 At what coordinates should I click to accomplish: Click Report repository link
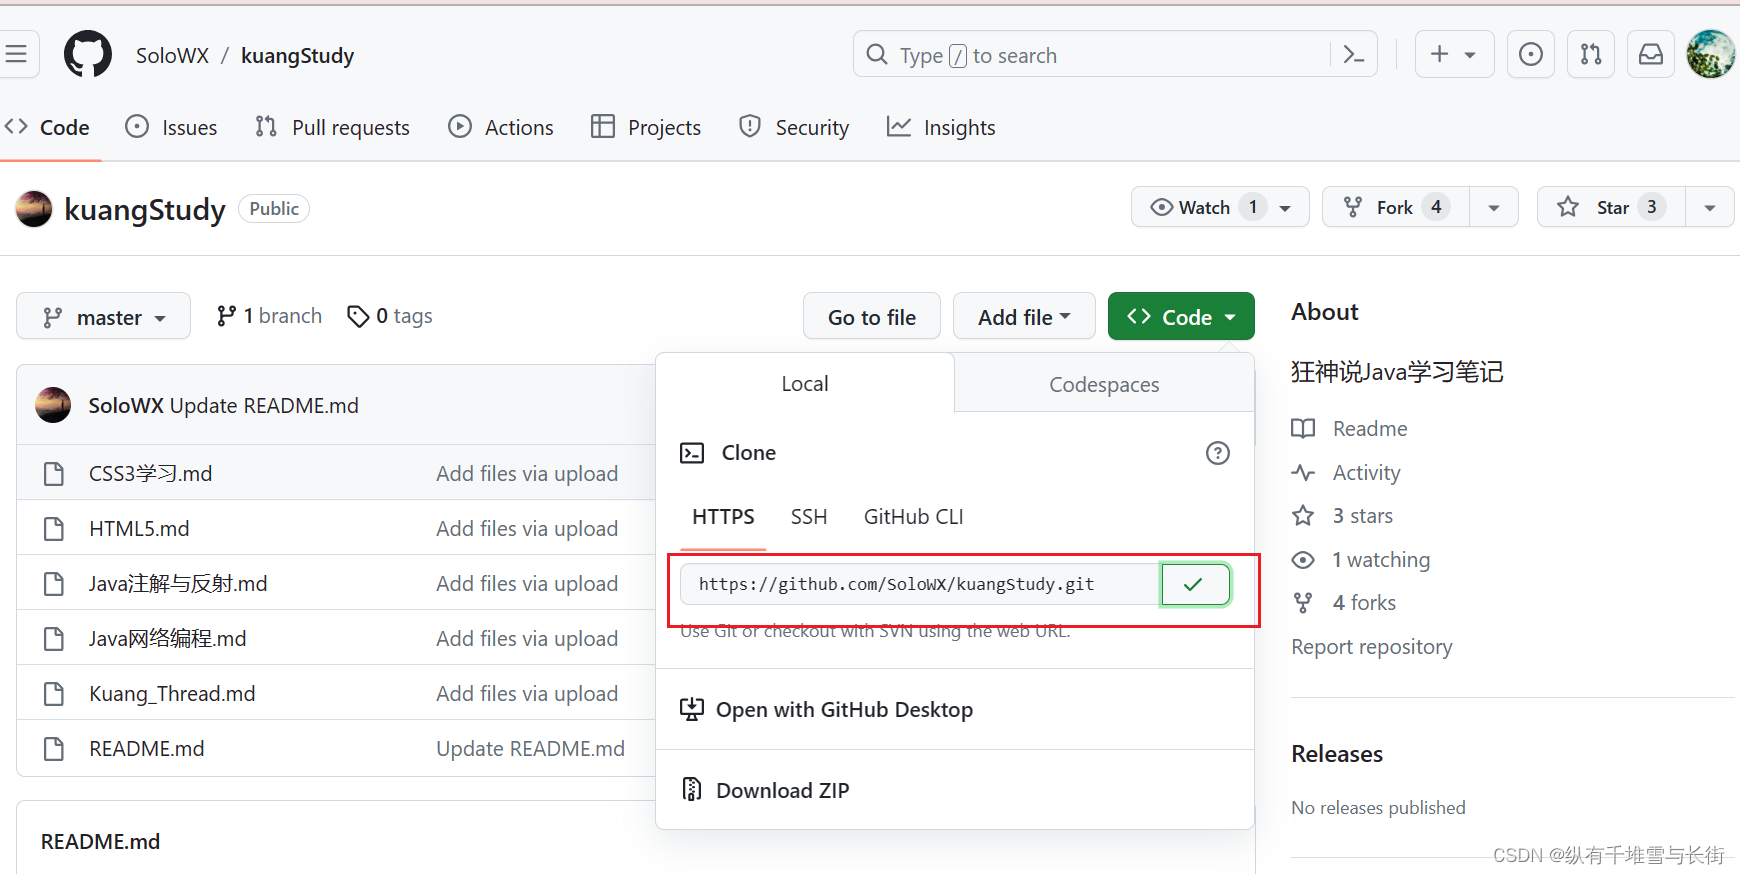(1371, 647)
